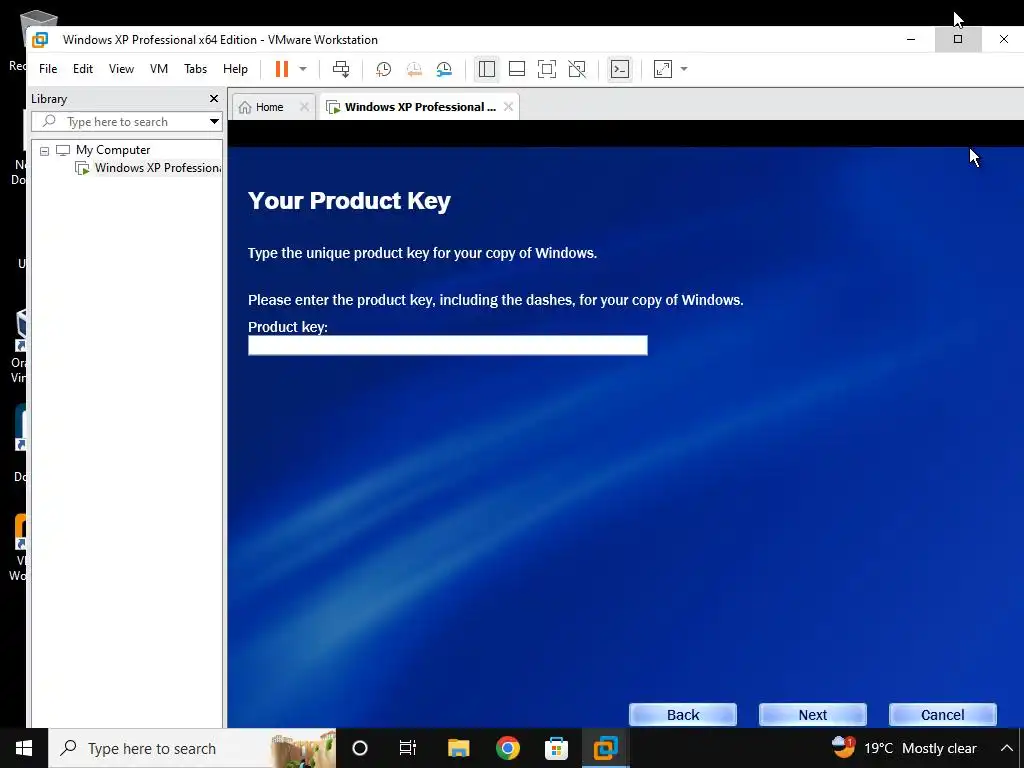Open the VM menu

click(x=159, y=69)
